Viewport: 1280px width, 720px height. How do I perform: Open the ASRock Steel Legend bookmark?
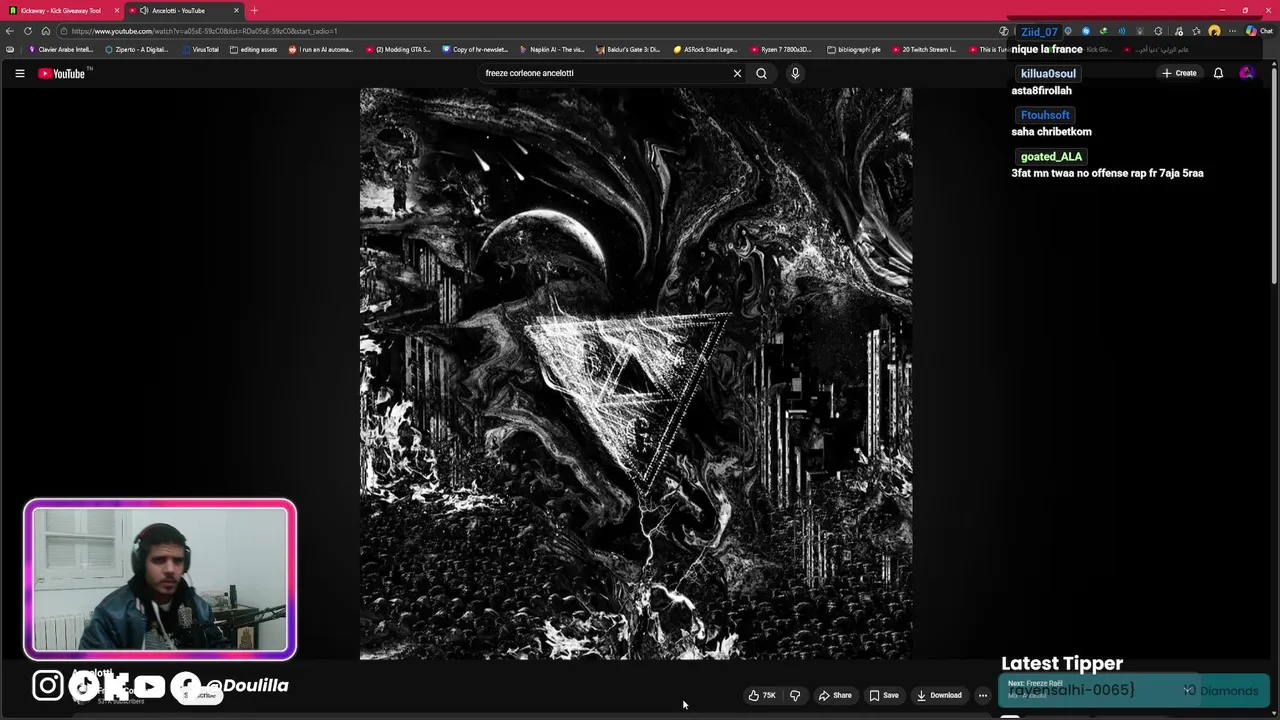(x=706, y=49)
